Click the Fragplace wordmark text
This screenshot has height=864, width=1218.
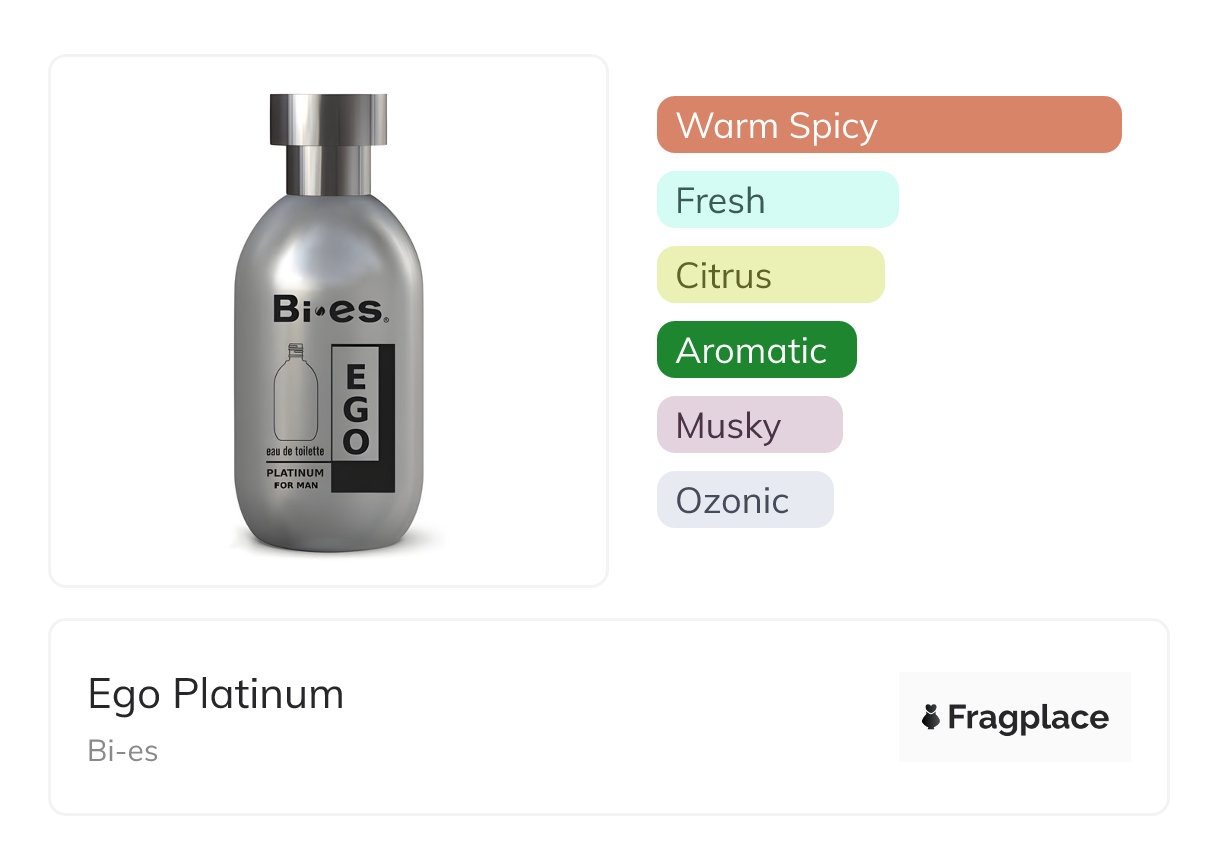(x=1028, y=717)
